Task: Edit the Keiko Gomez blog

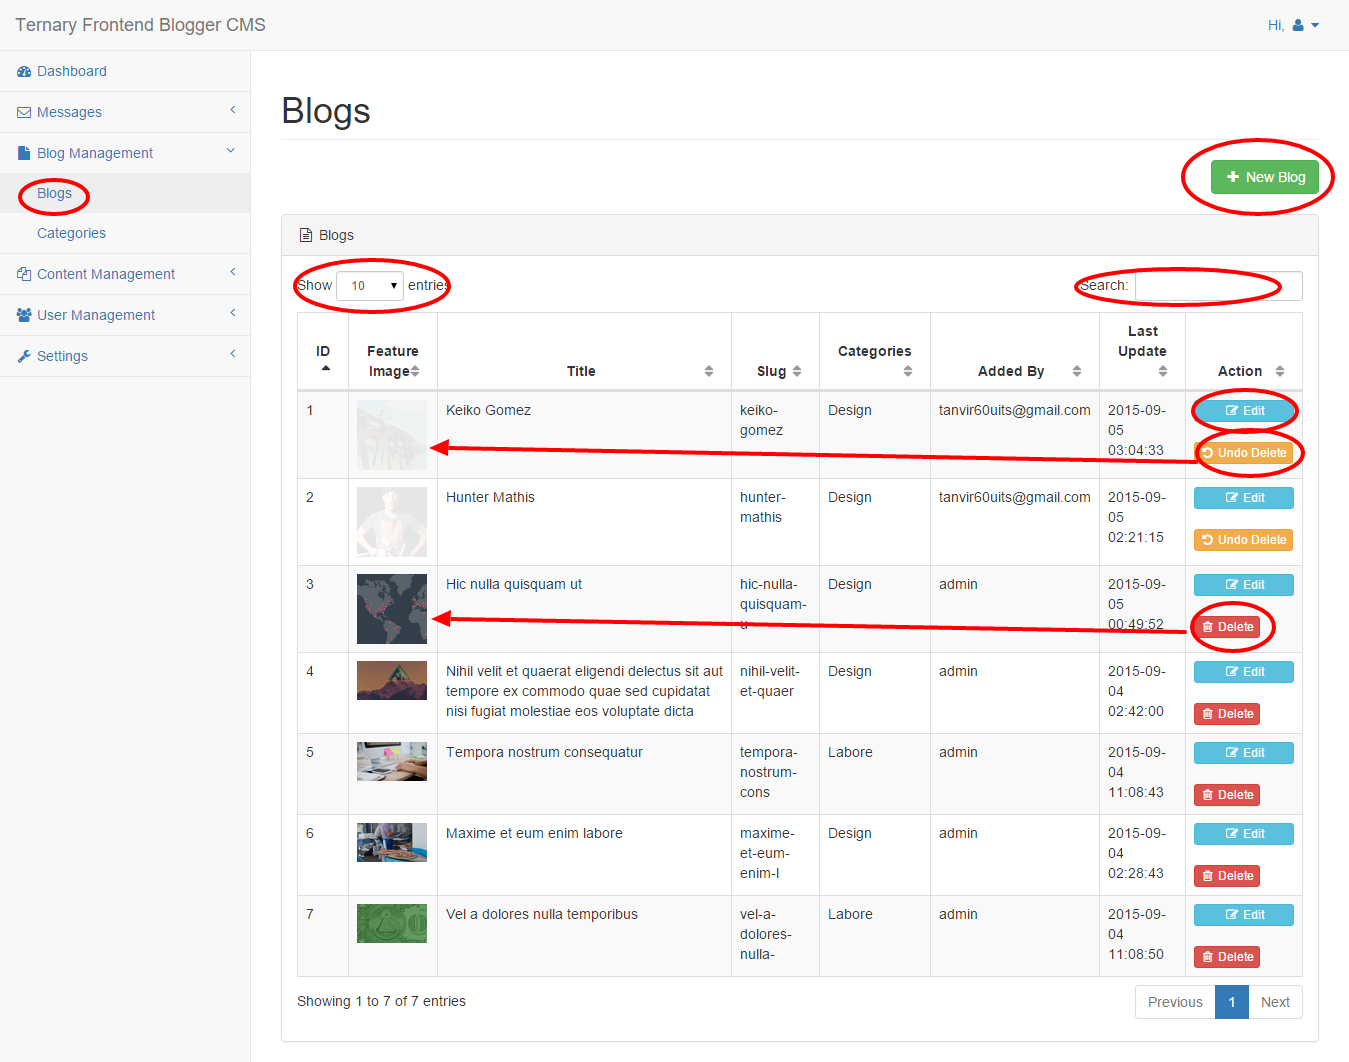Action: pos(1244,411)
